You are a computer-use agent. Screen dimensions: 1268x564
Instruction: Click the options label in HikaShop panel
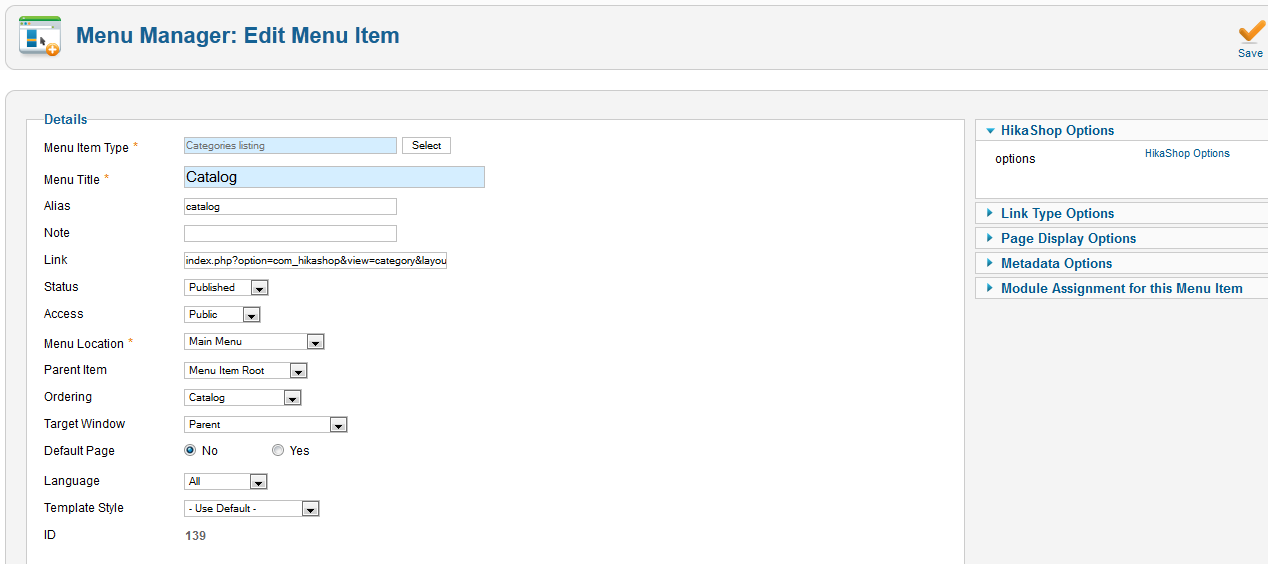[1015, 159]
